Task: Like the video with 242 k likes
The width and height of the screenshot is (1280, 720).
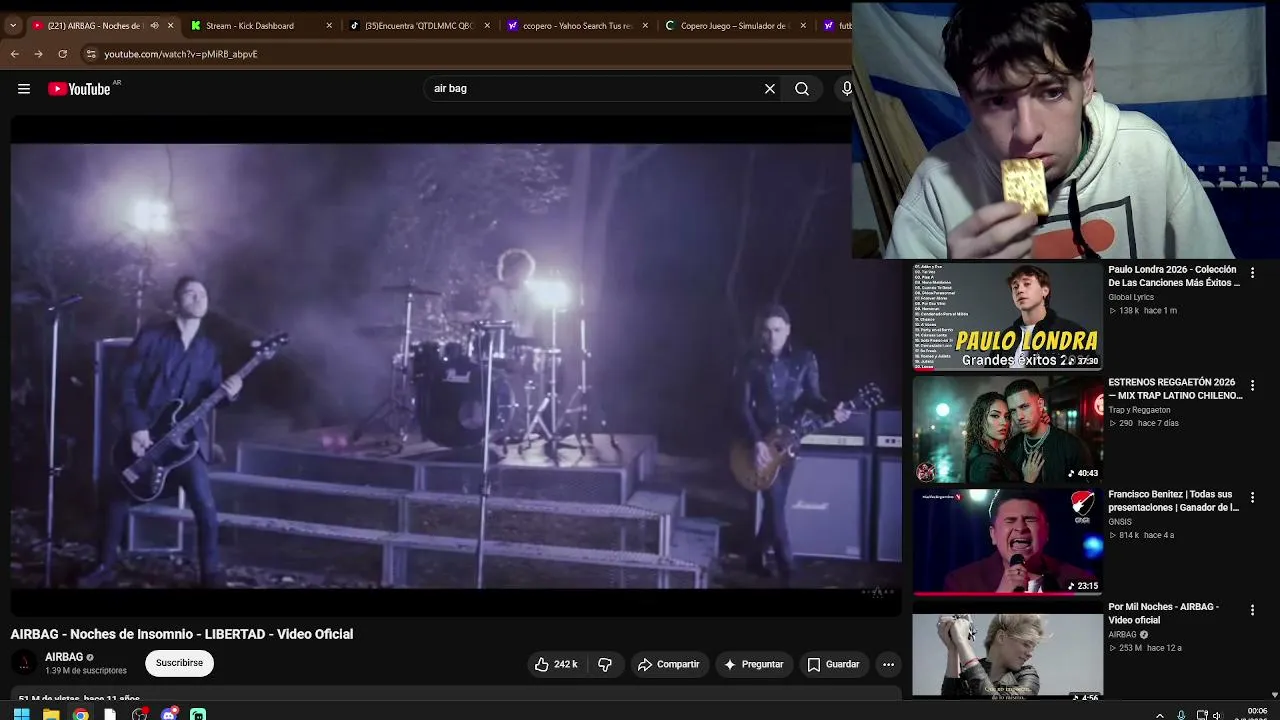Action: pos(556,664)
